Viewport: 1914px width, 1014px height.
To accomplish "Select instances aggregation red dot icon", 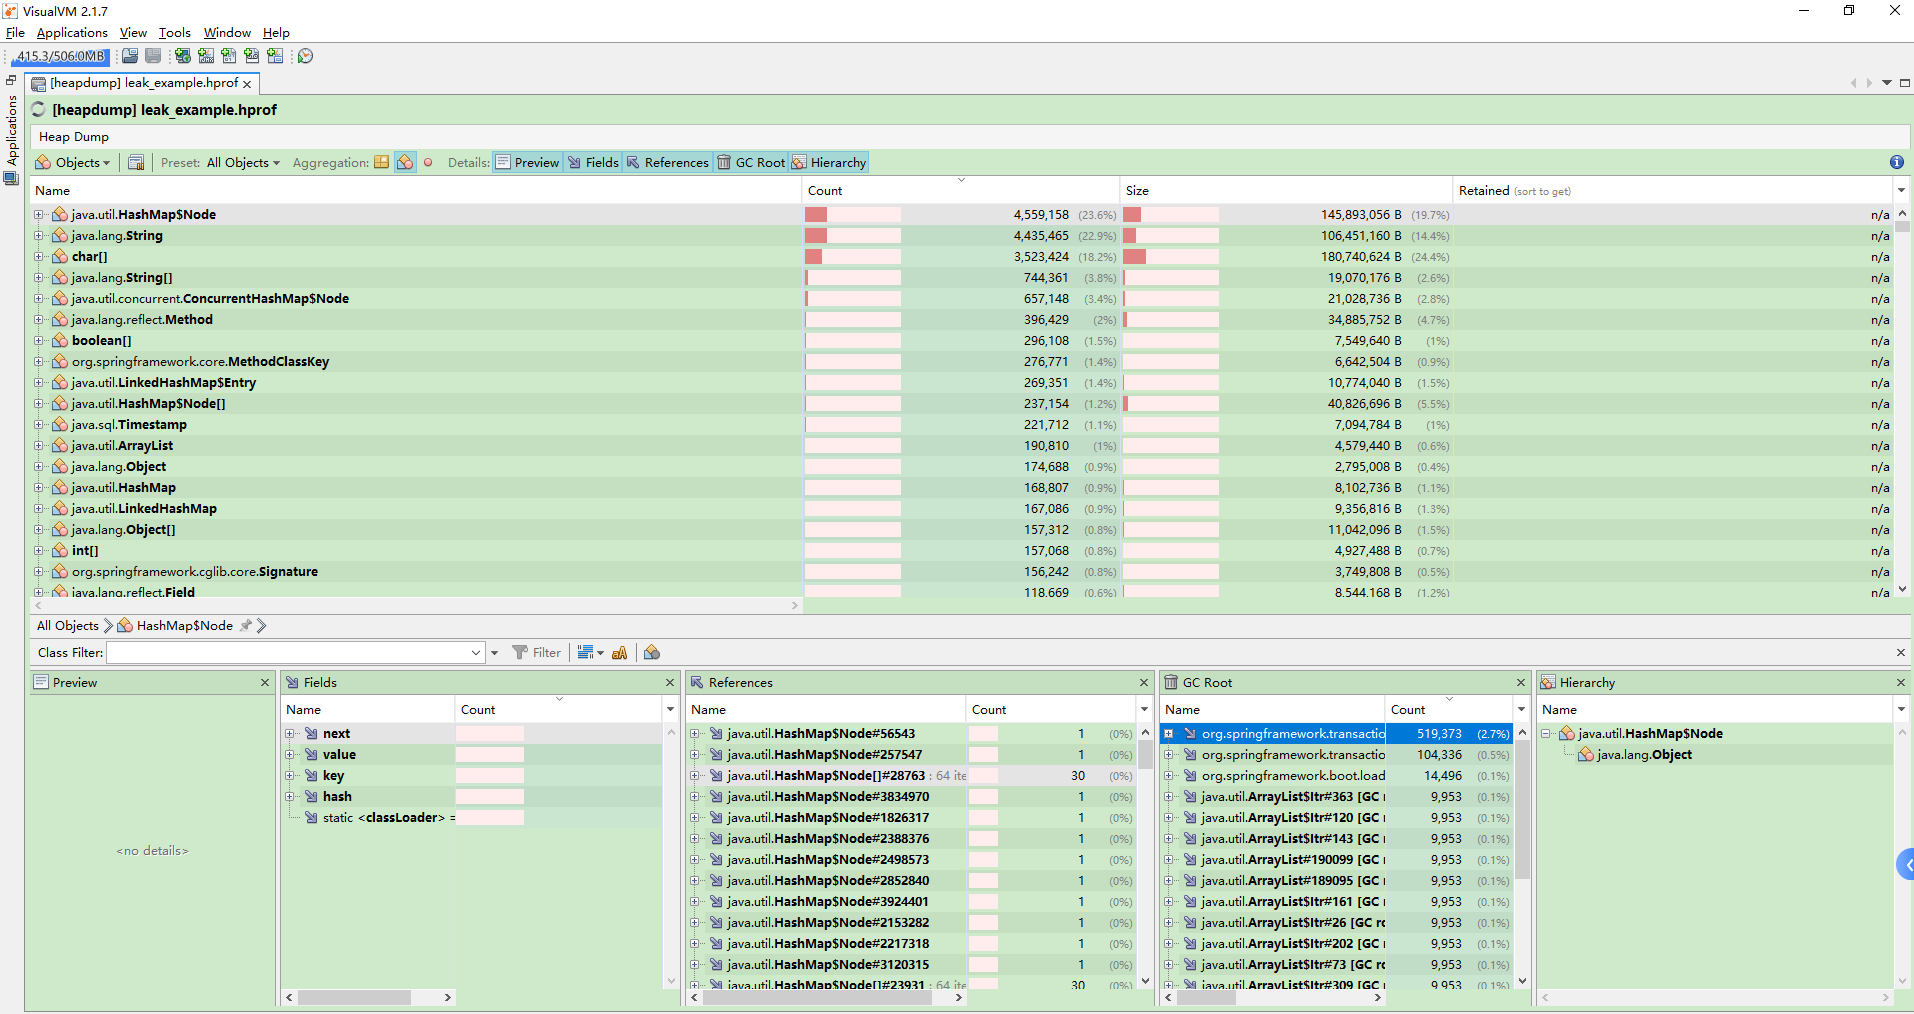I will [x=428, y=162].
